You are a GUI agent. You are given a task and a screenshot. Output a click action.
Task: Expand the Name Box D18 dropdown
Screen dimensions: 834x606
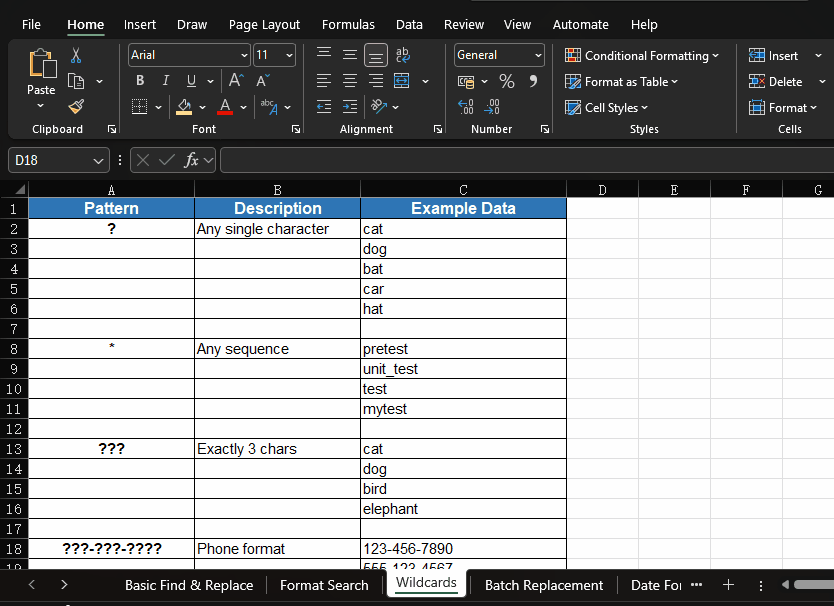[x=98, y=161]
